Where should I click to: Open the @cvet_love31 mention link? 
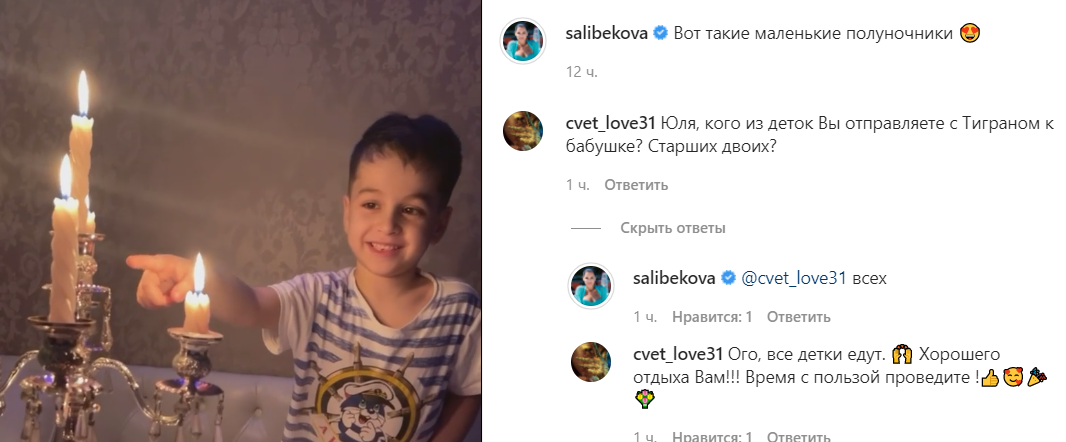click(x=793, y=278)
